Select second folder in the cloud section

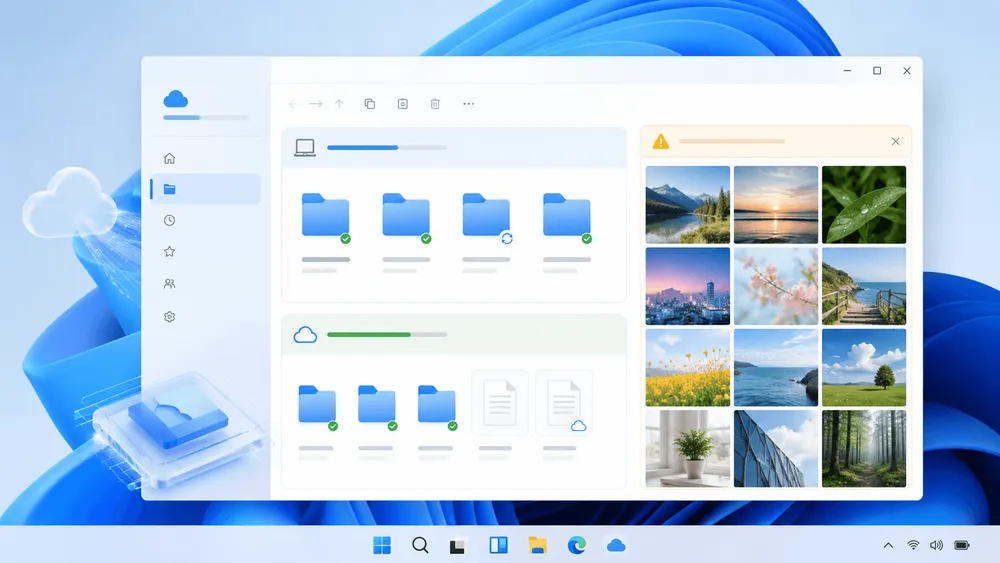point(377,407)
